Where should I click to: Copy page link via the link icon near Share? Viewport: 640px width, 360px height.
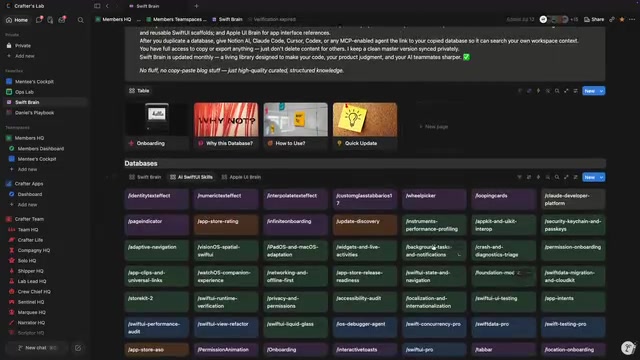click(612, 19)
